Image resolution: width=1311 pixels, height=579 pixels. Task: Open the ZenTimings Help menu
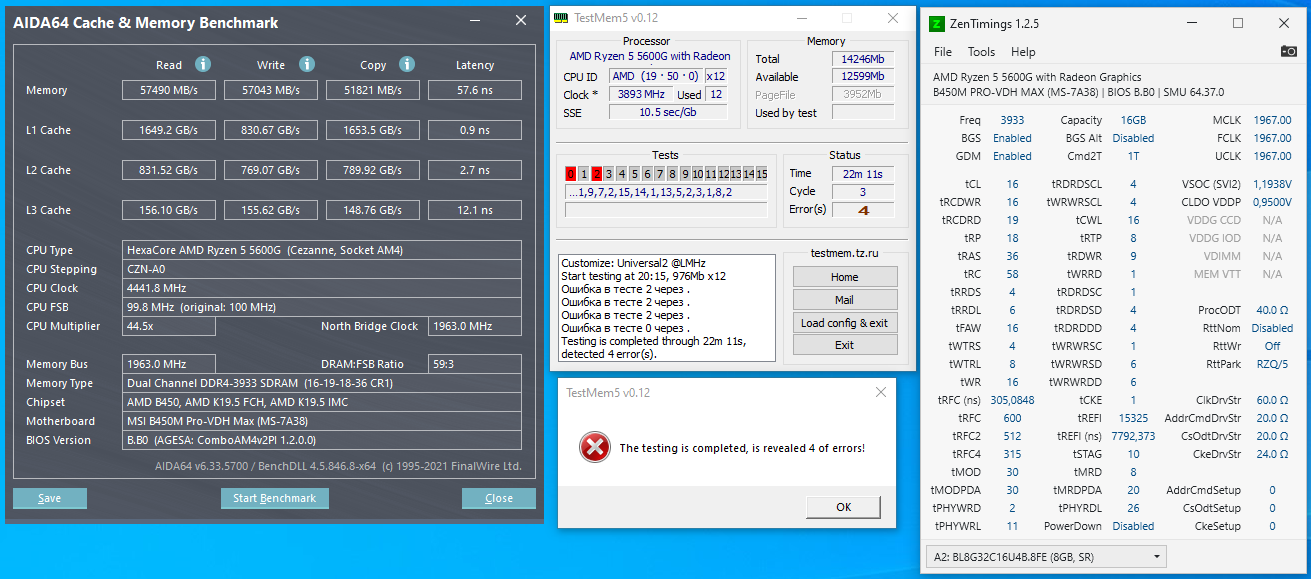tap(1023, 52)
